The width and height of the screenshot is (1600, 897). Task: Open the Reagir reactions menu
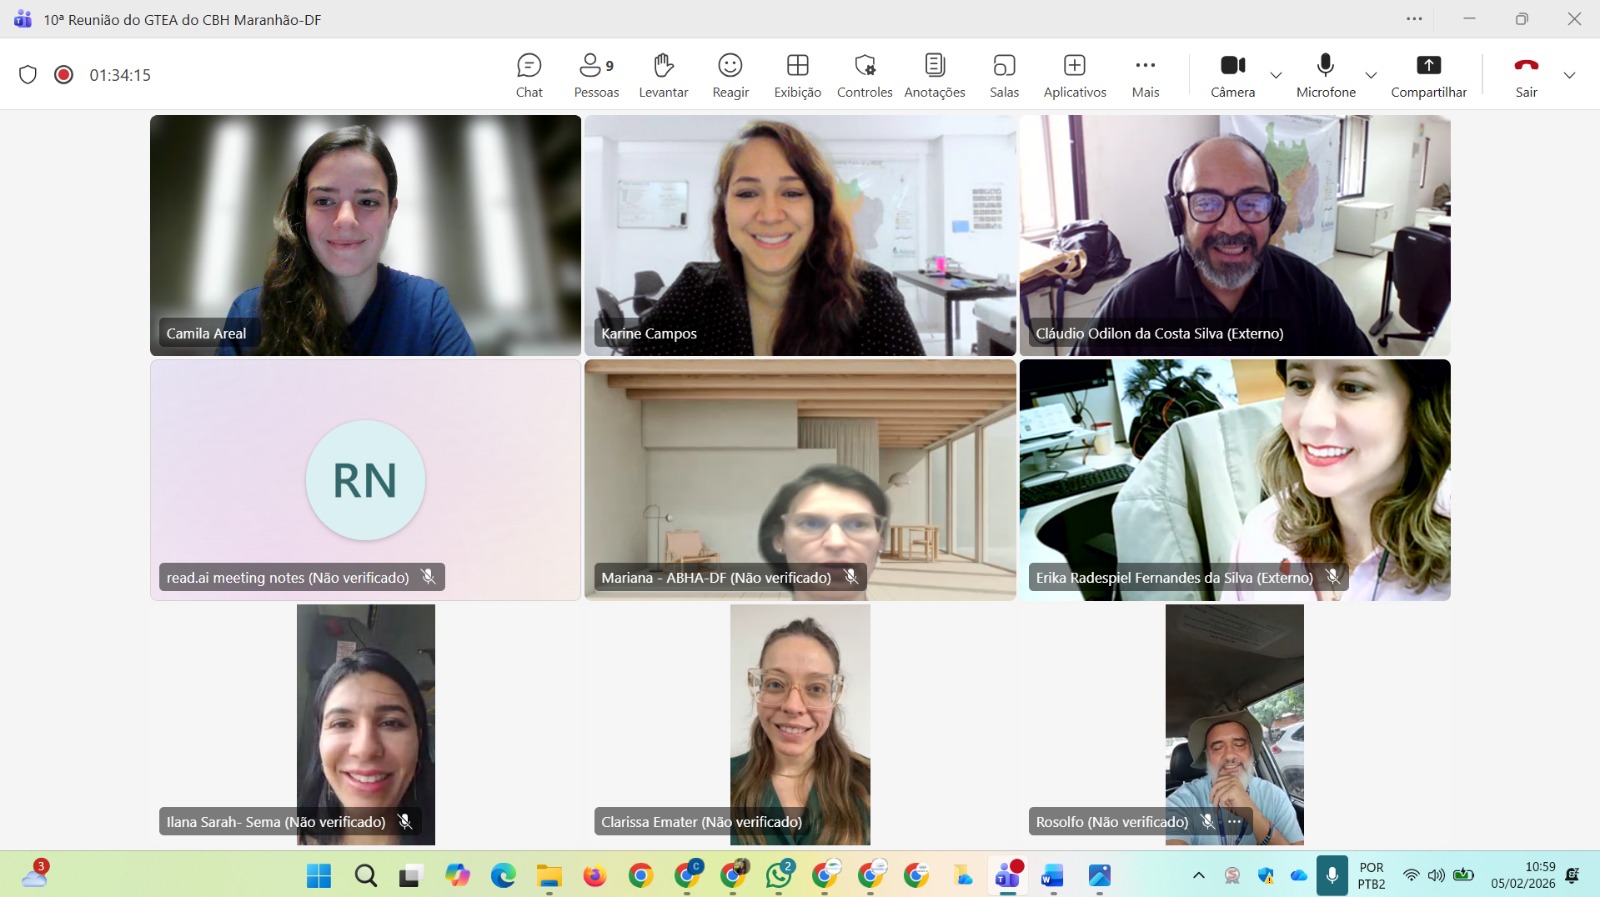pyautogui.click(x=730, y=75)
